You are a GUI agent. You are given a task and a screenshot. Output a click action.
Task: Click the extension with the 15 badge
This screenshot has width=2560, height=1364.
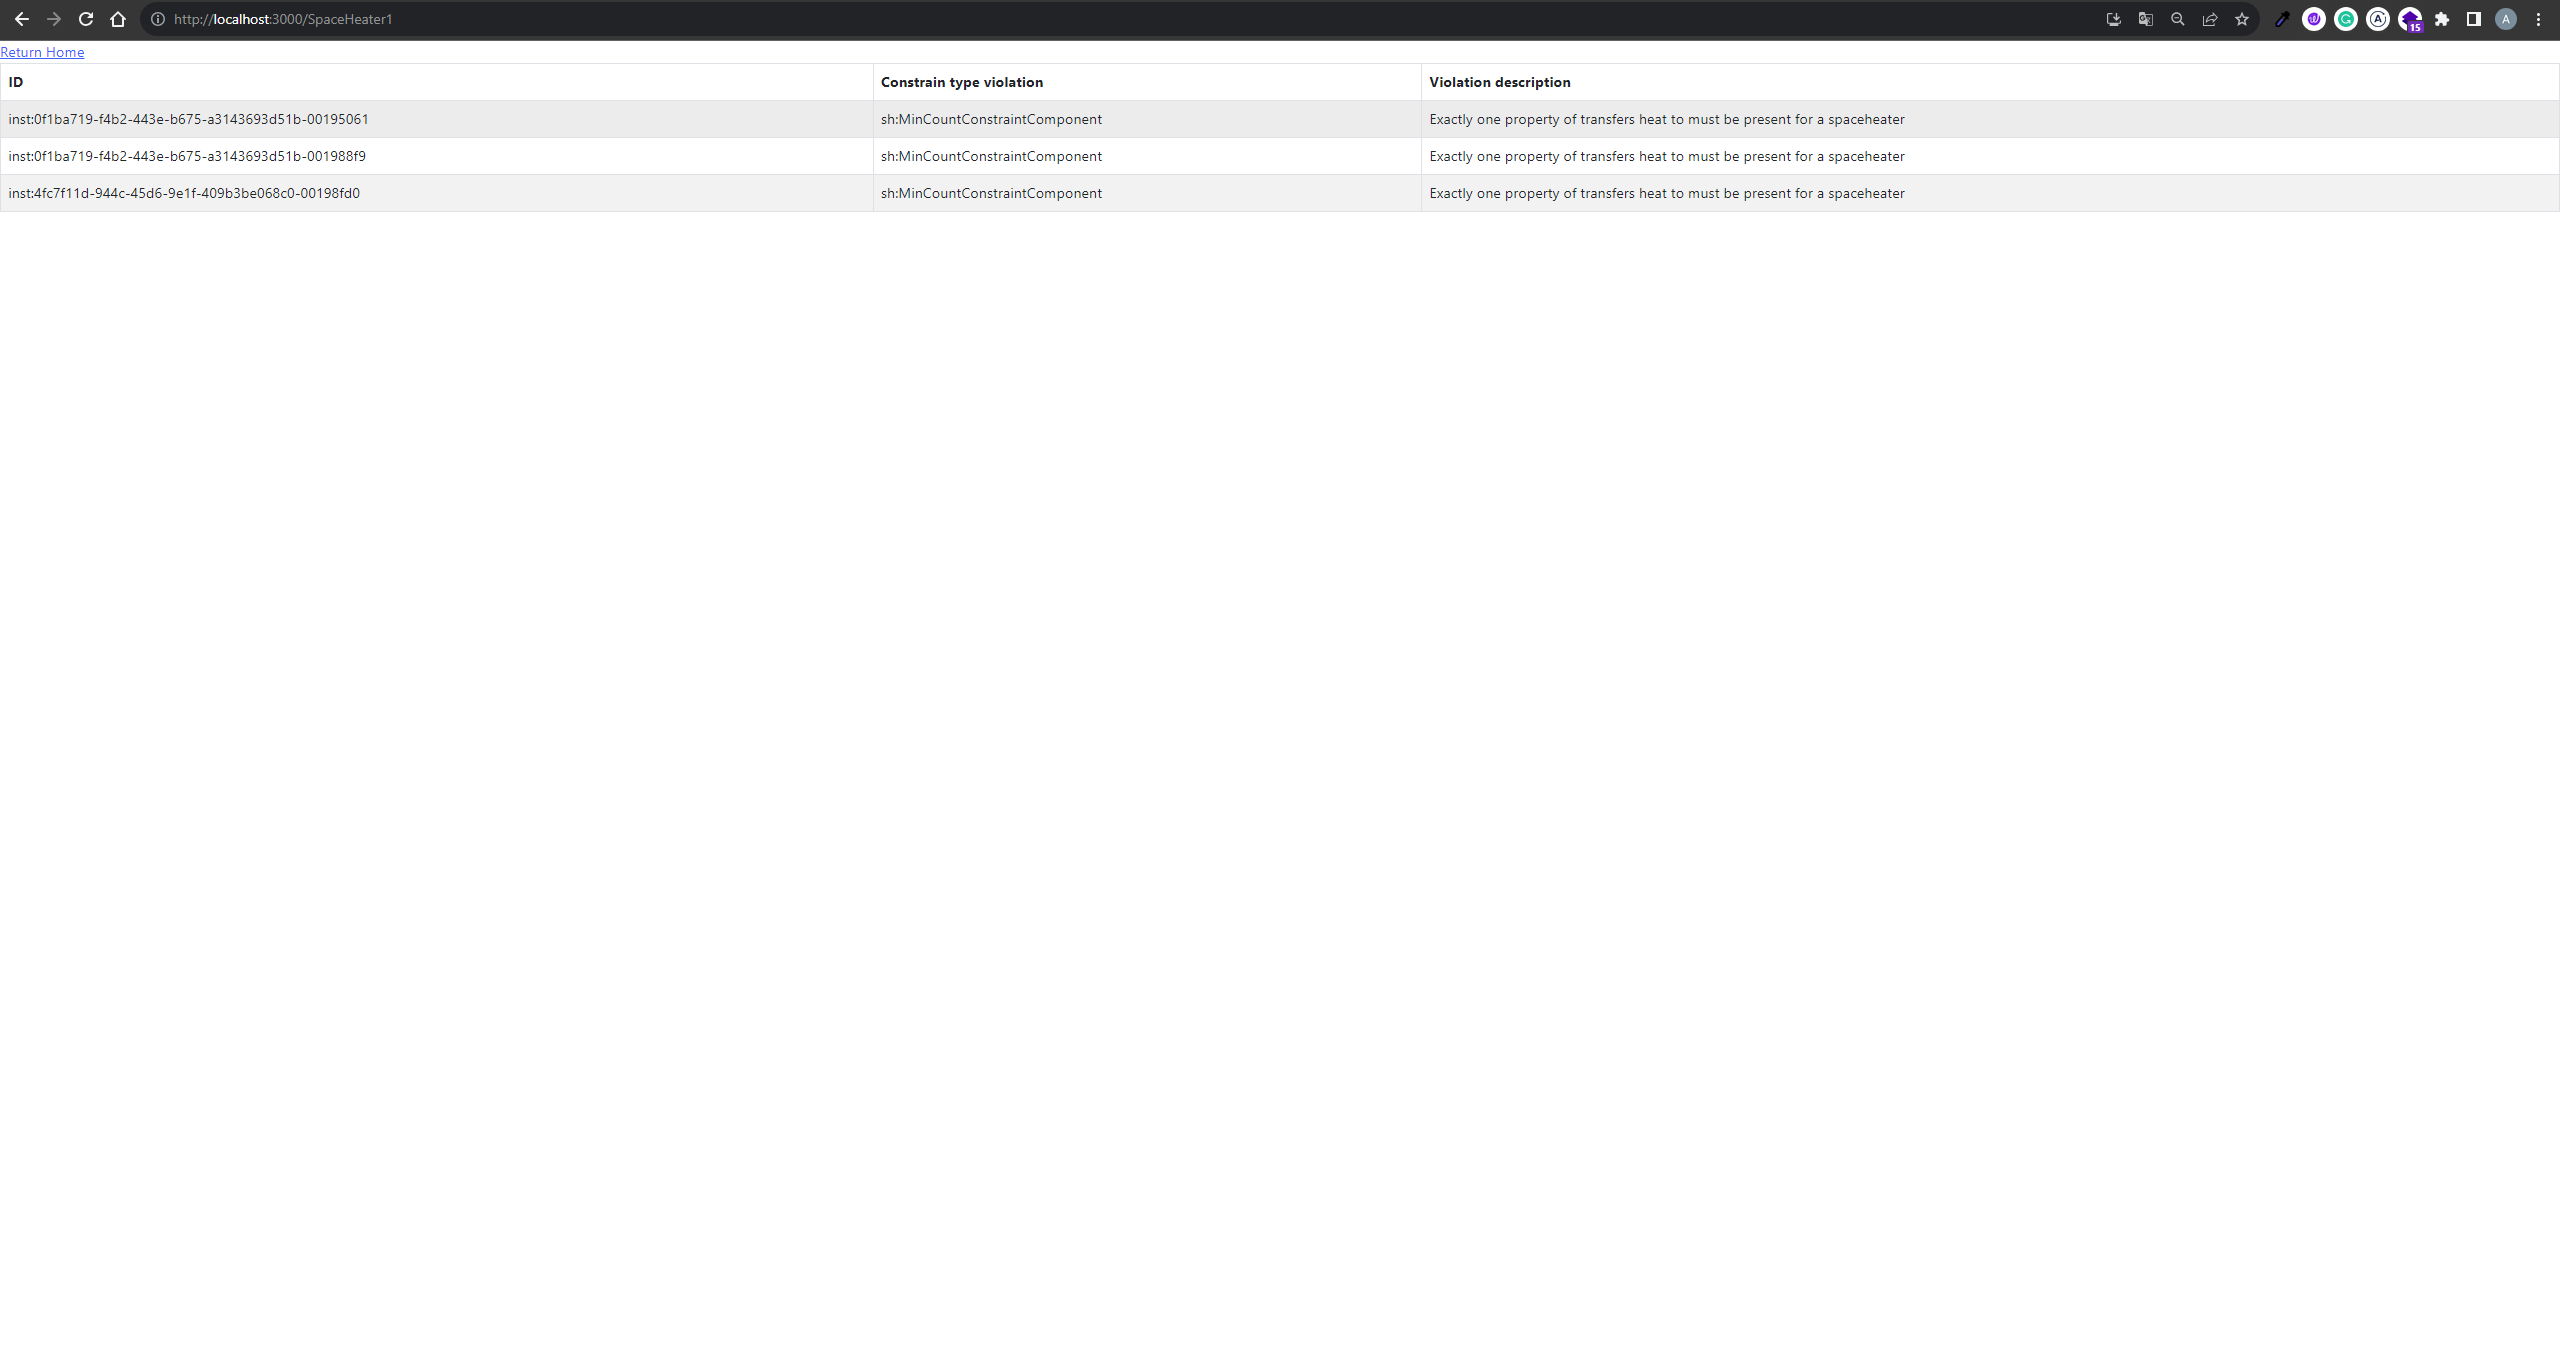click(2410, 19)
